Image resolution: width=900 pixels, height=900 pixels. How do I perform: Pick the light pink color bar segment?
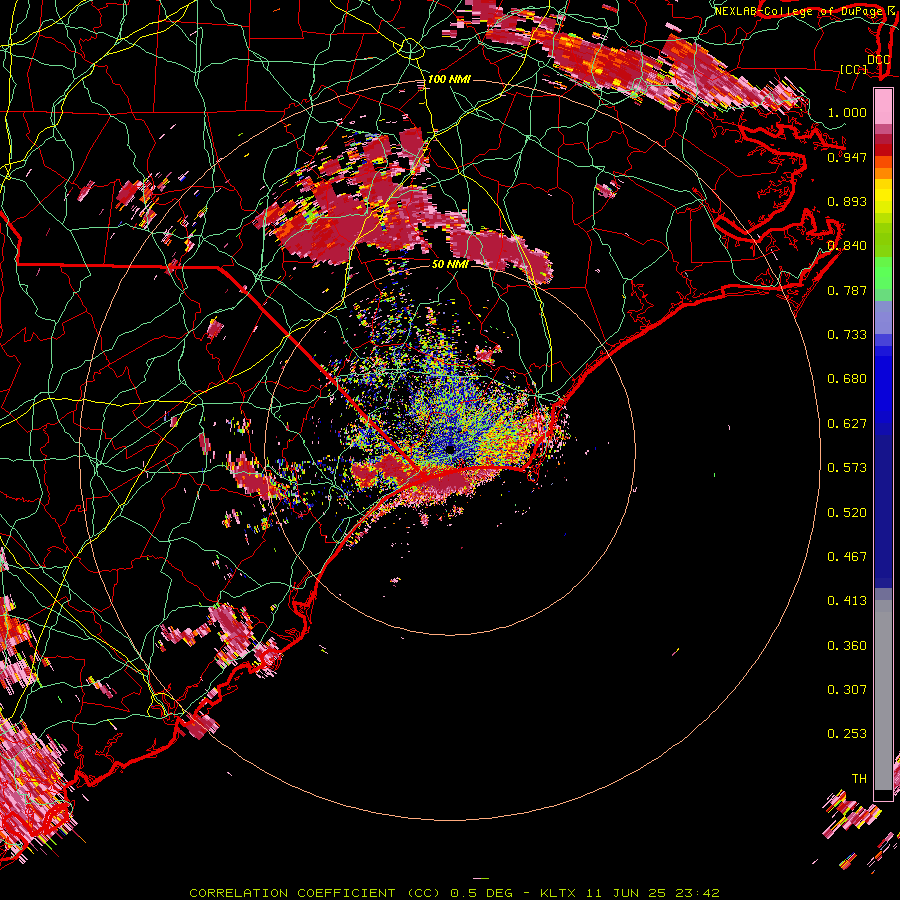pos(883,106)
